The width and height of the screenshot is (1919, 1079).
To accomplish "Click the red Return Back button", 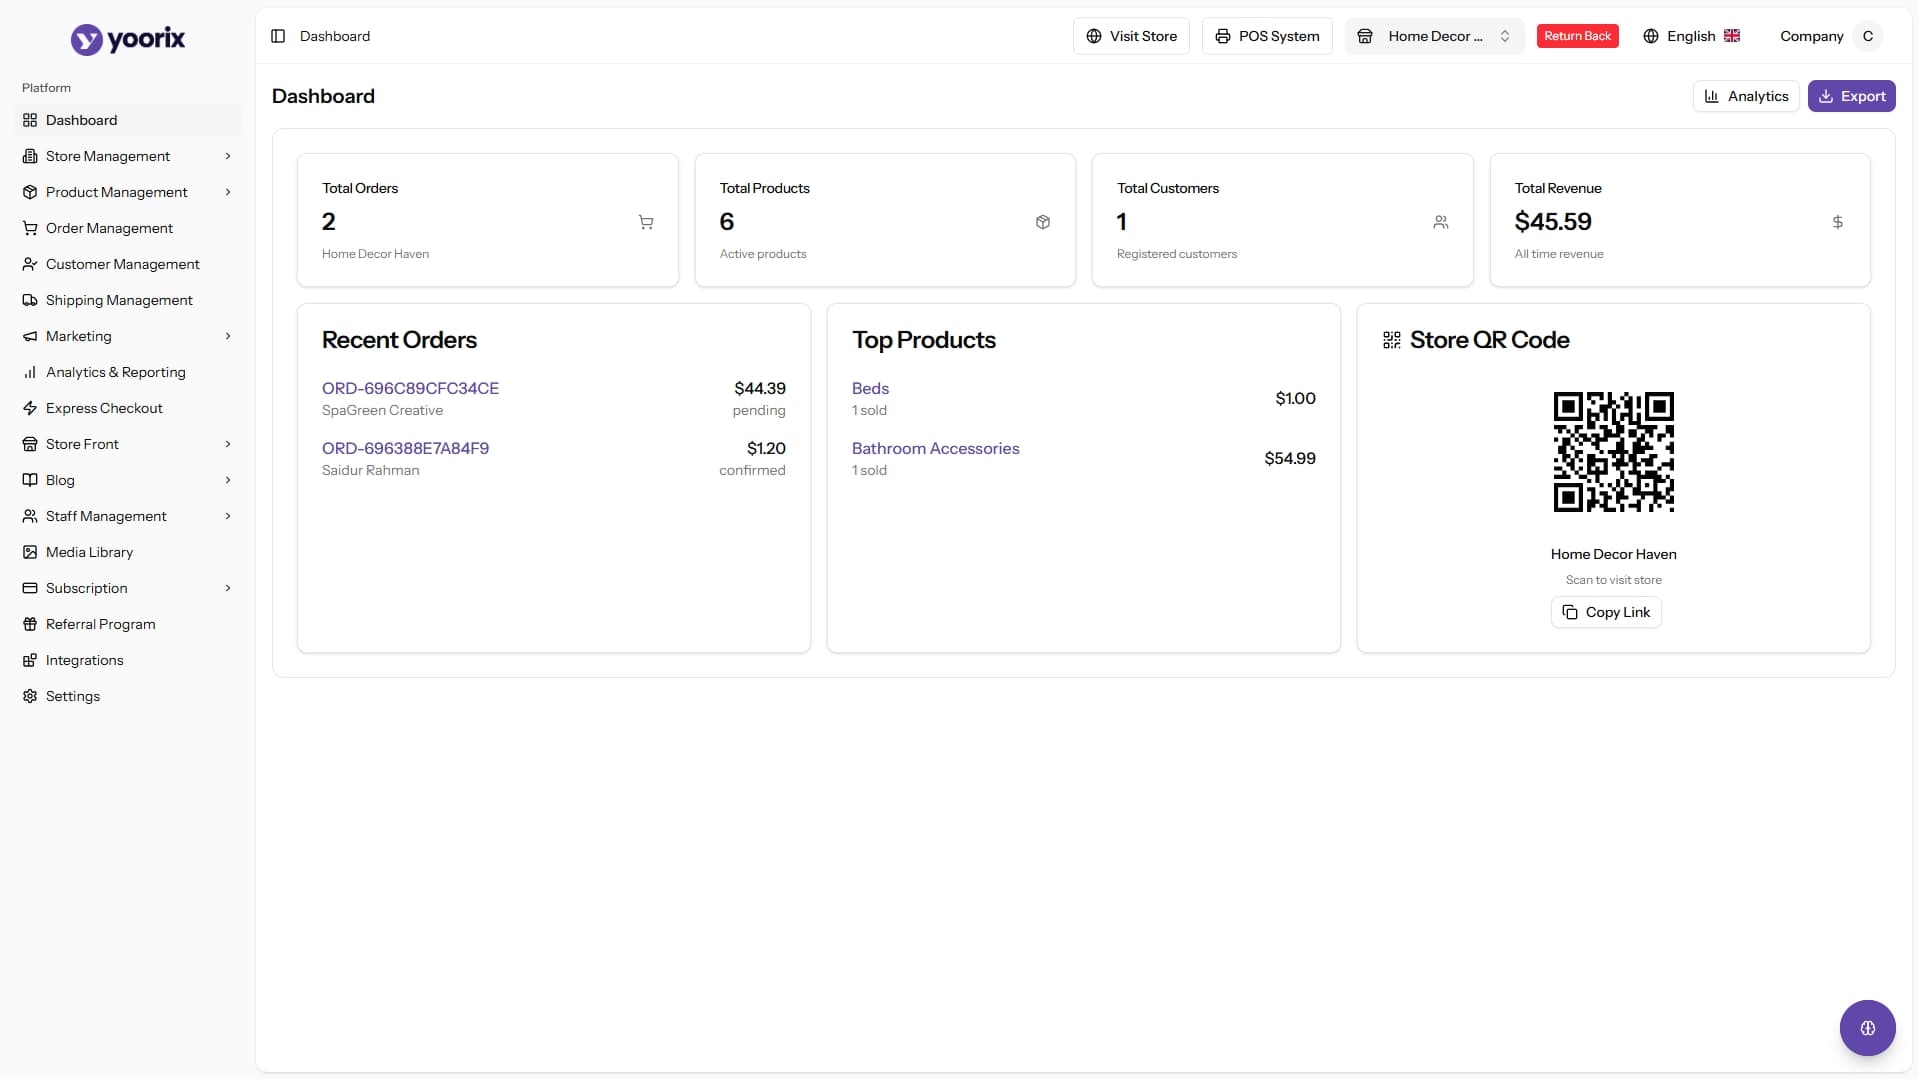I will tap(1577, 36).
